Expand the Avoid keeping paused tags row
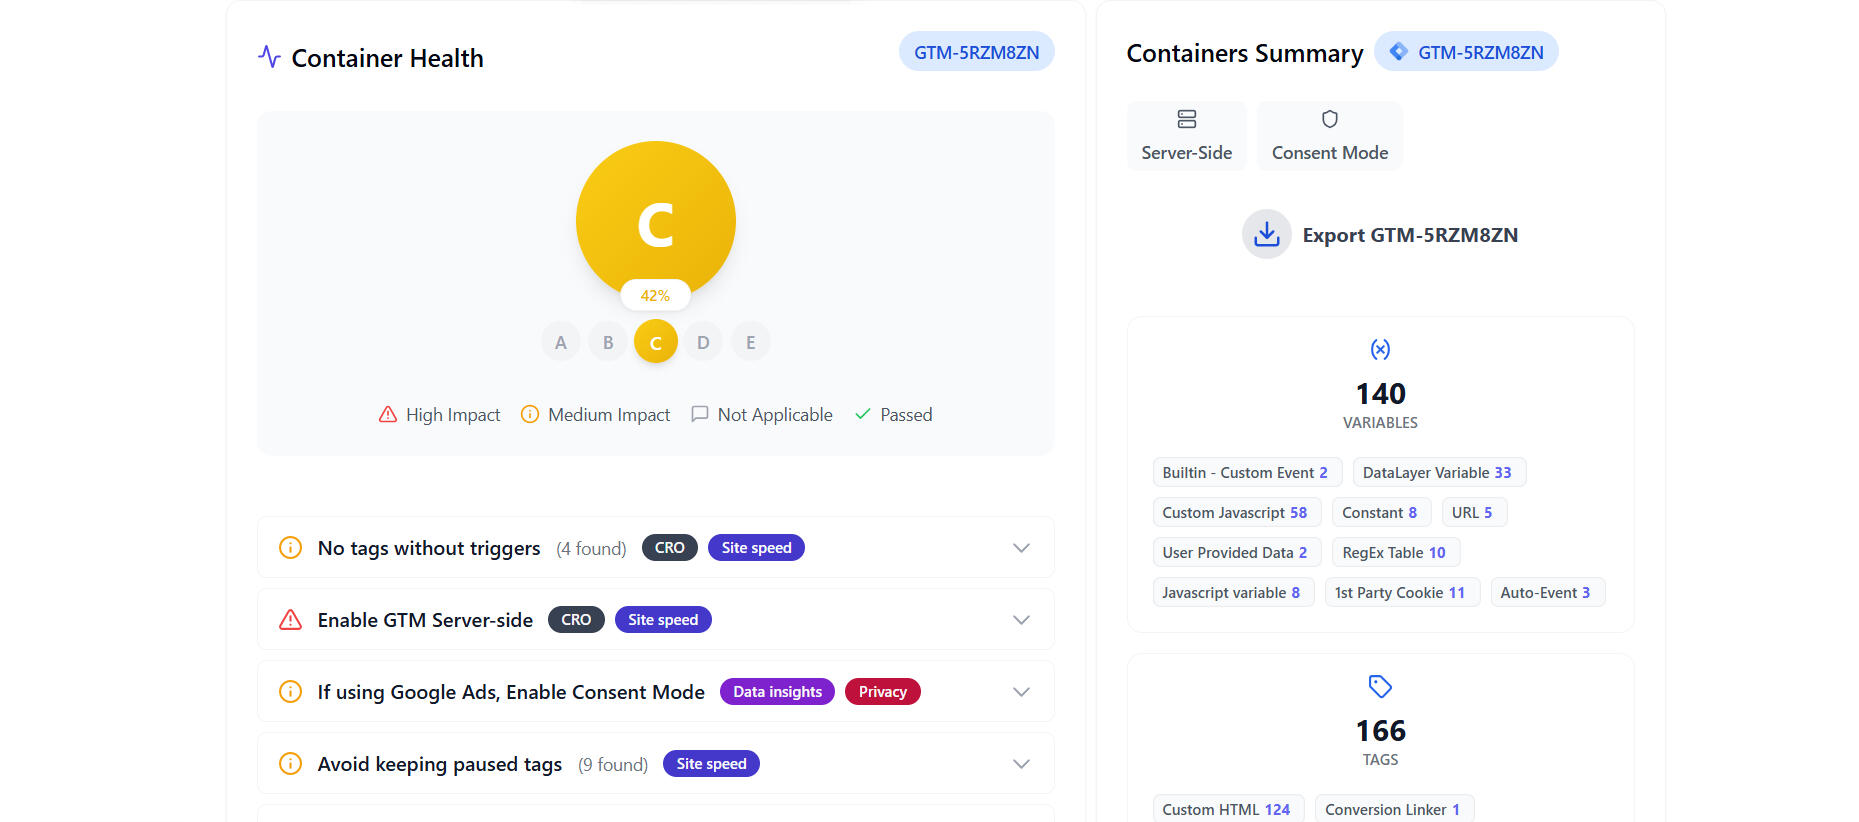 coord(1021,764)
